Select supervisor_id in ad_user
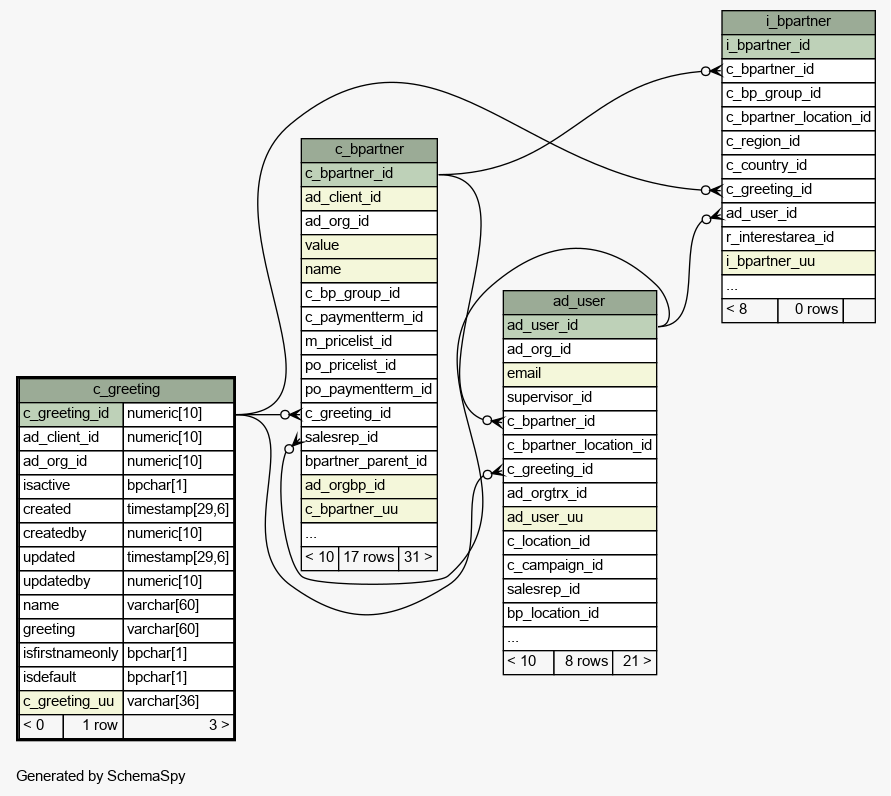Screen dimensions: 891x796 [580, 398]
